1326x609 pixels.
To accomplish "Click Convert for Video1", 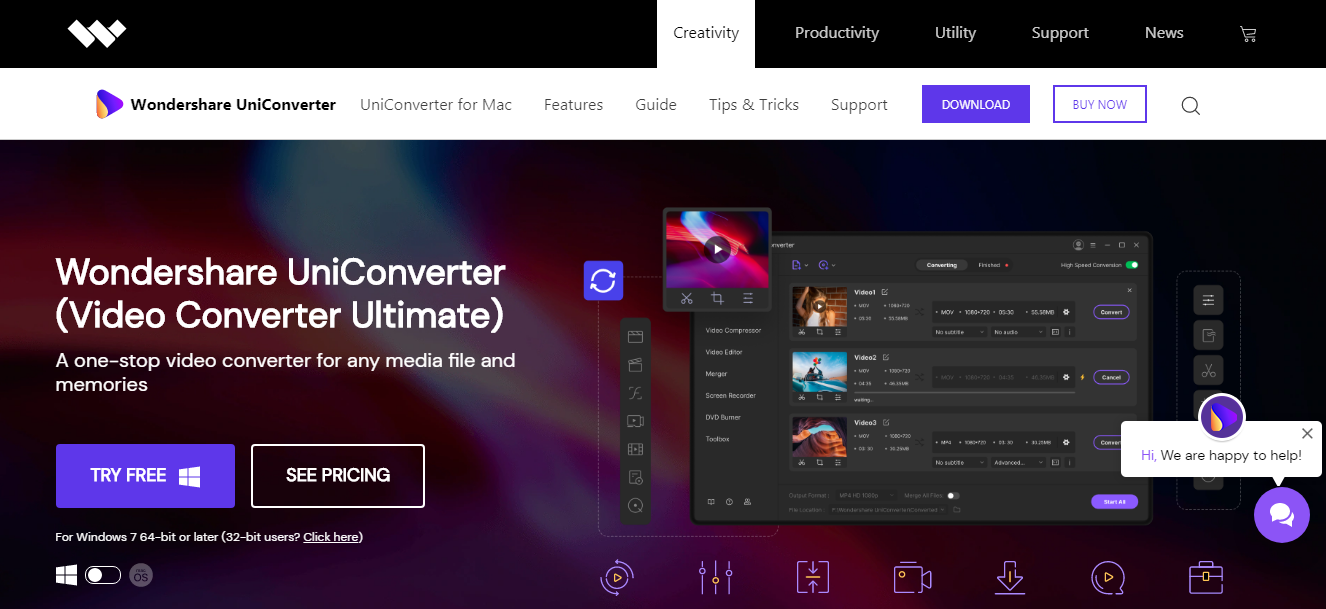I will (x=1111, y=312).
